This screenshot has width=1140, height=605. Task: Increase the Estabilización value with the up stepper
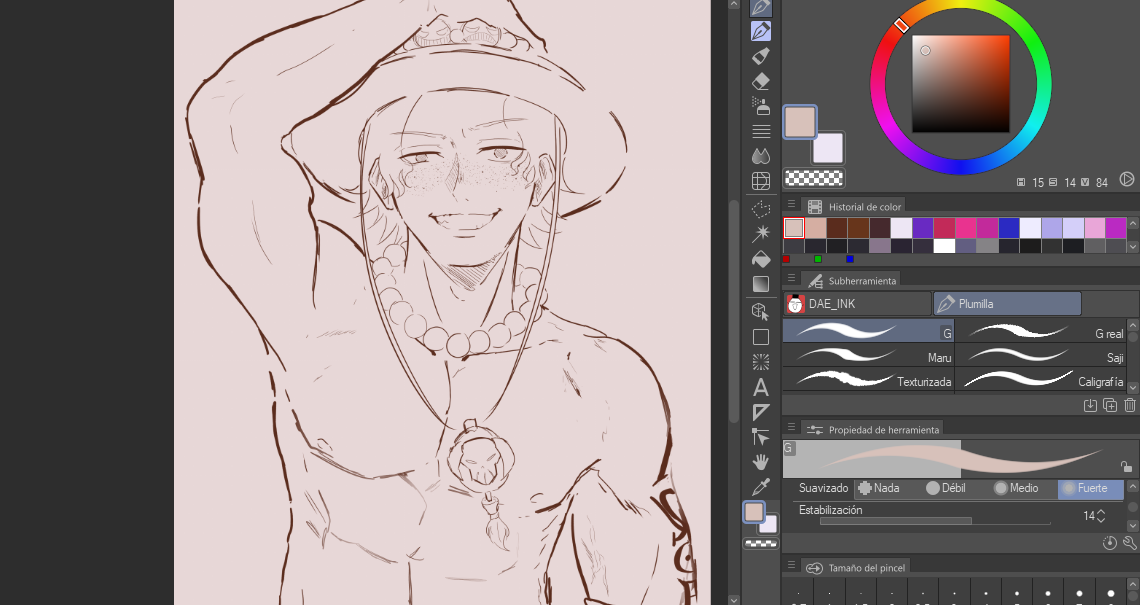1101,512
